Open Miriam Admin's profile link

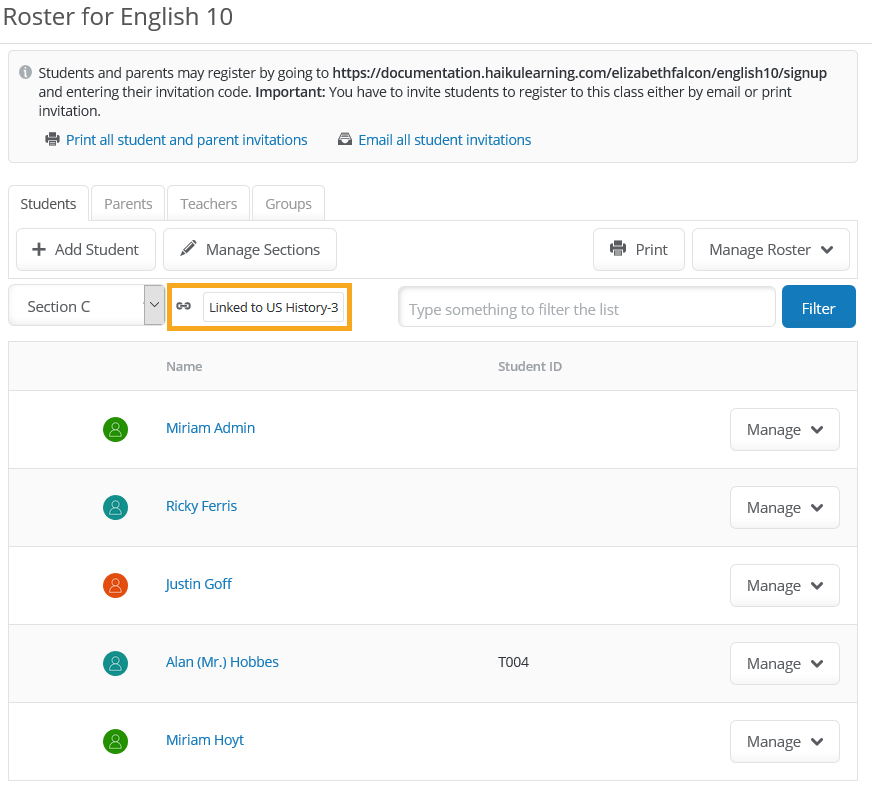(210, 428)
